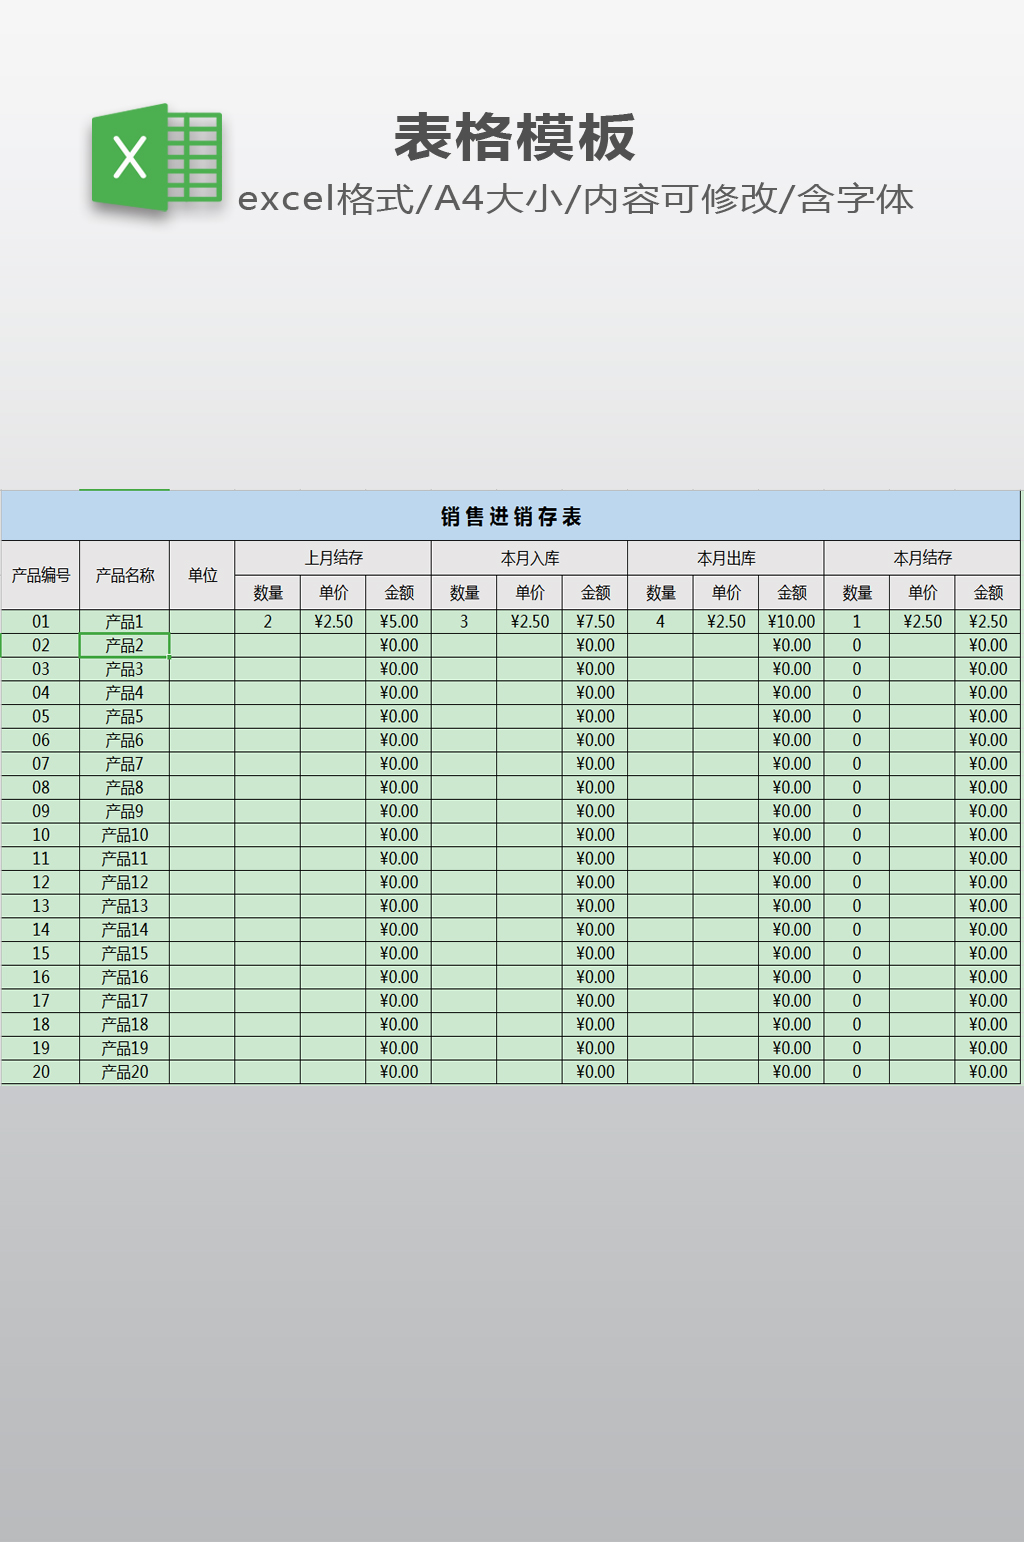Click the 产品13 name cell

125,906
